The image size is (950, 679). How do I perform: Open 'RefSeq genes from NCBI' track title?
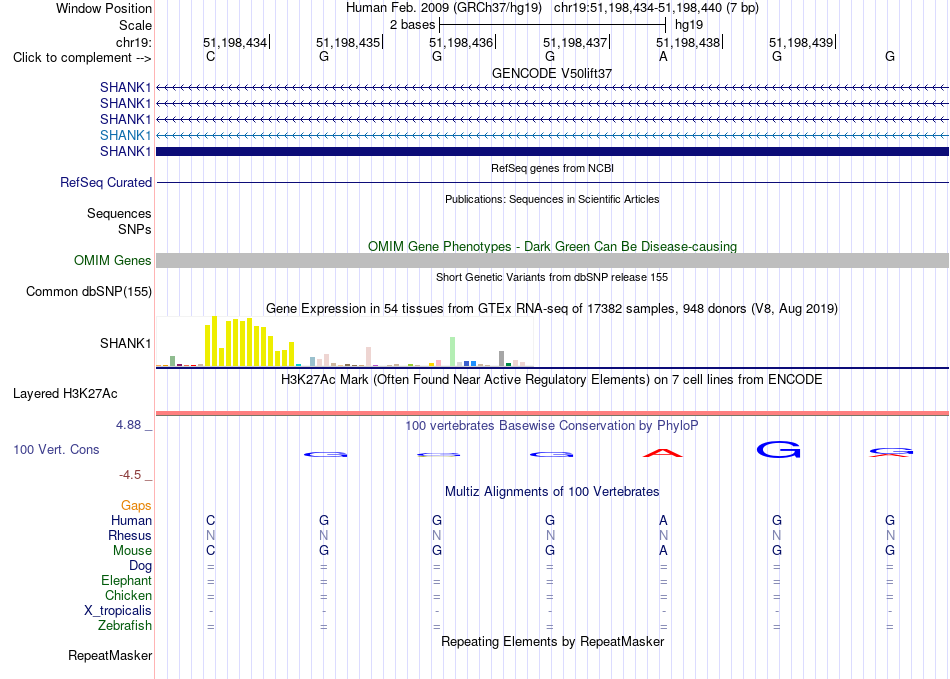pos(552,168)
